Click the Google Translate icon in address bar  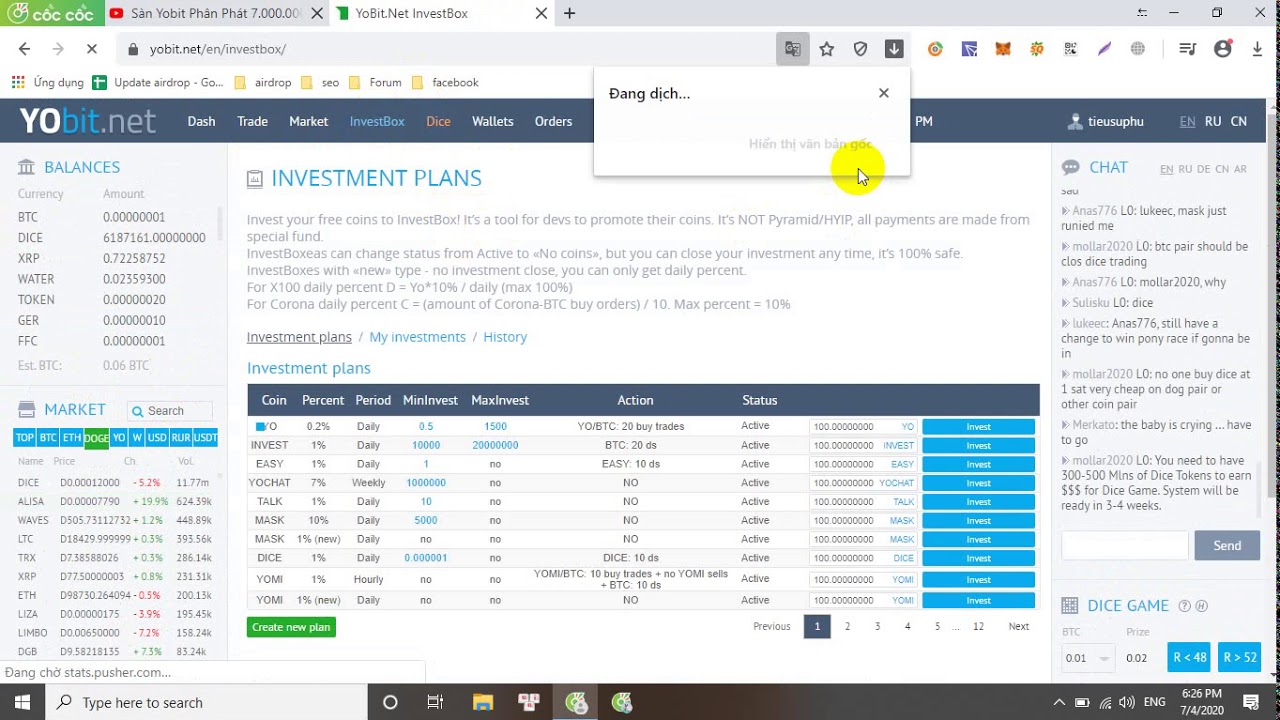[x=793, y=49]
